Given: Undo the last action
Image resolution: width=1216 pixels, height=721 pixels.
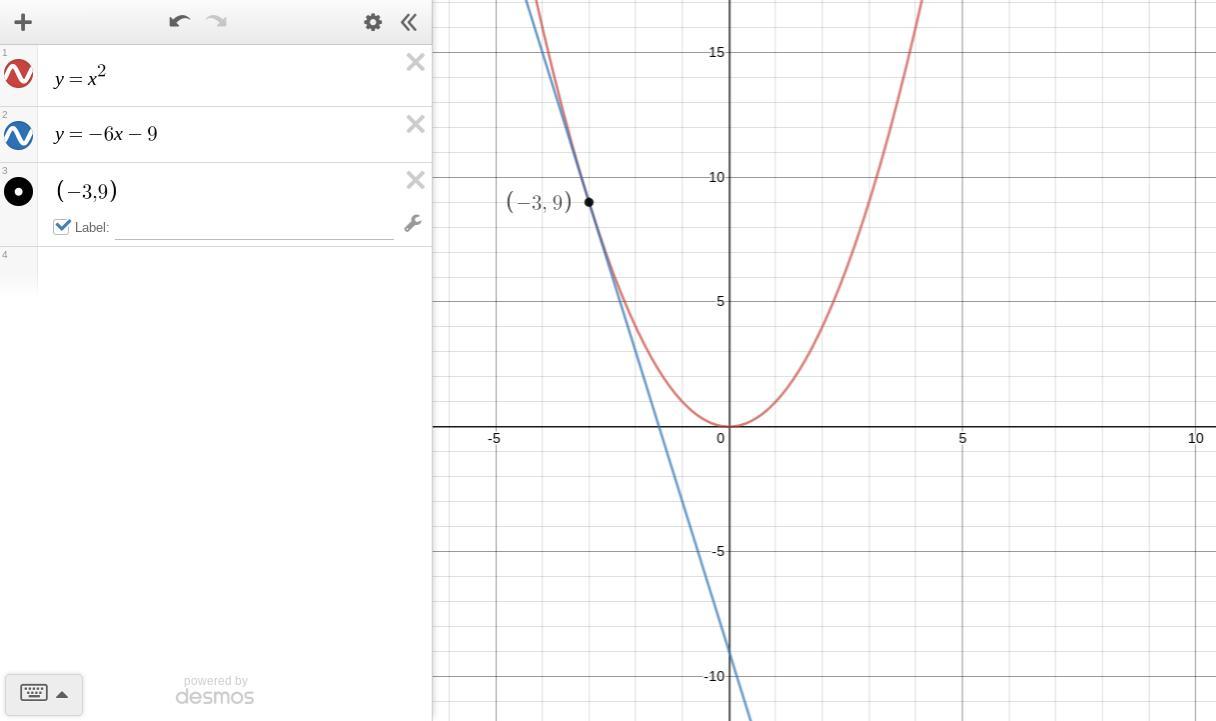Looking at the screenshot, I should [x=179, y=21].
